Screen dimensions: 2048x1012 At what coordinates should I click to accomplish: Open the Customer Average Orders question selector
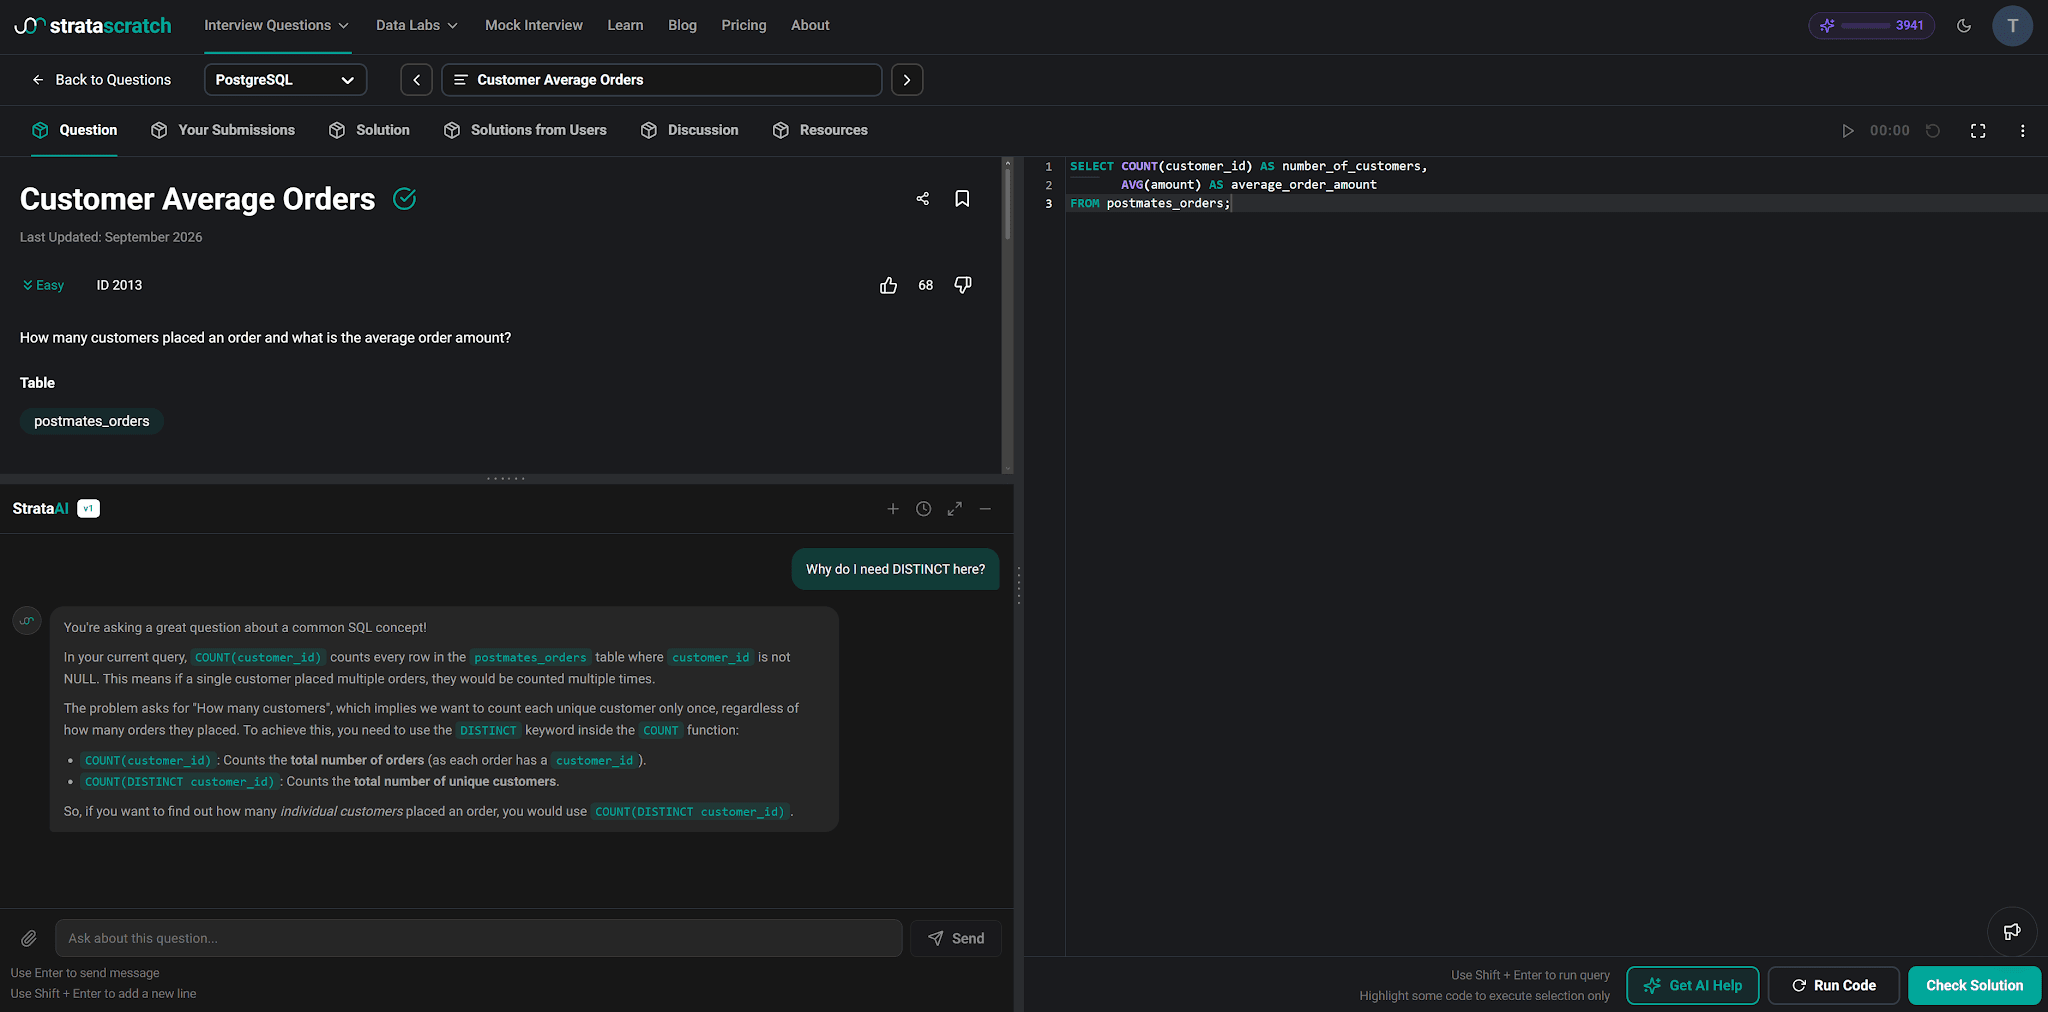(662, 80)
